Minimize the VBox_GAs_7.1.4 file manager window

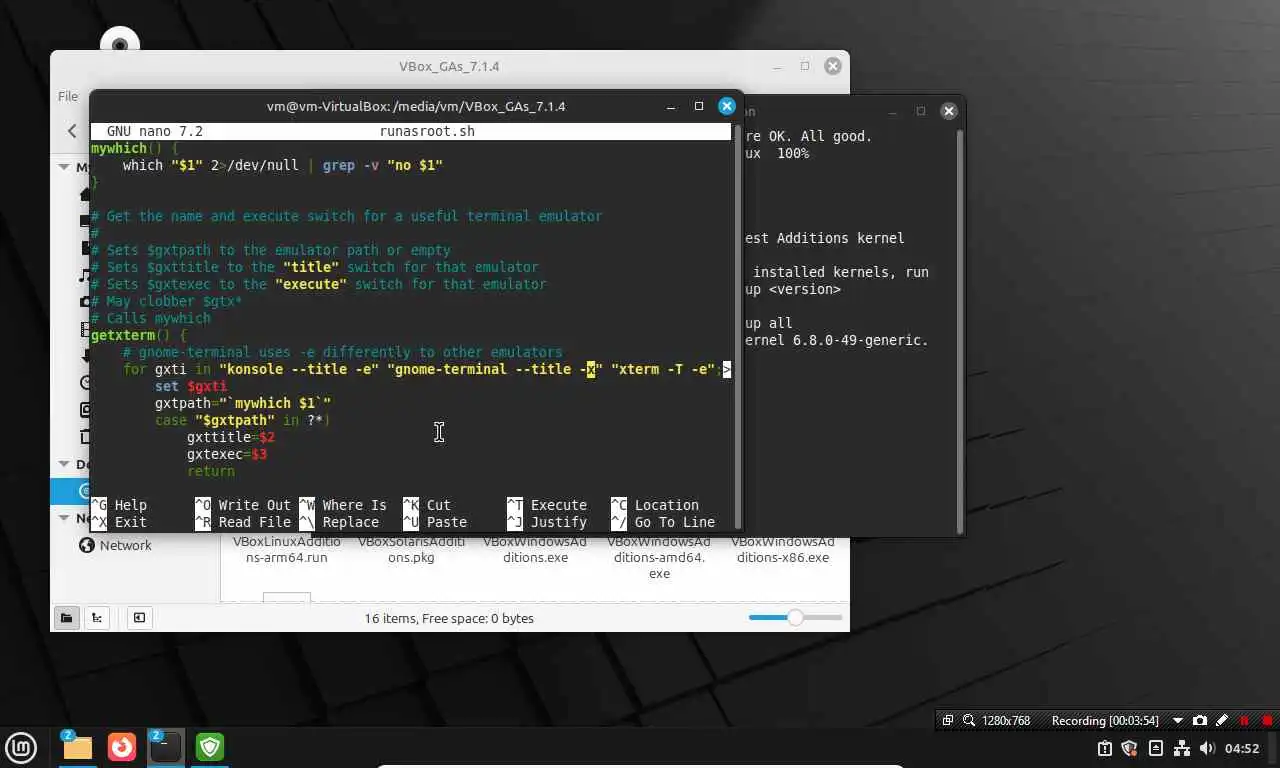click(778, 66)
